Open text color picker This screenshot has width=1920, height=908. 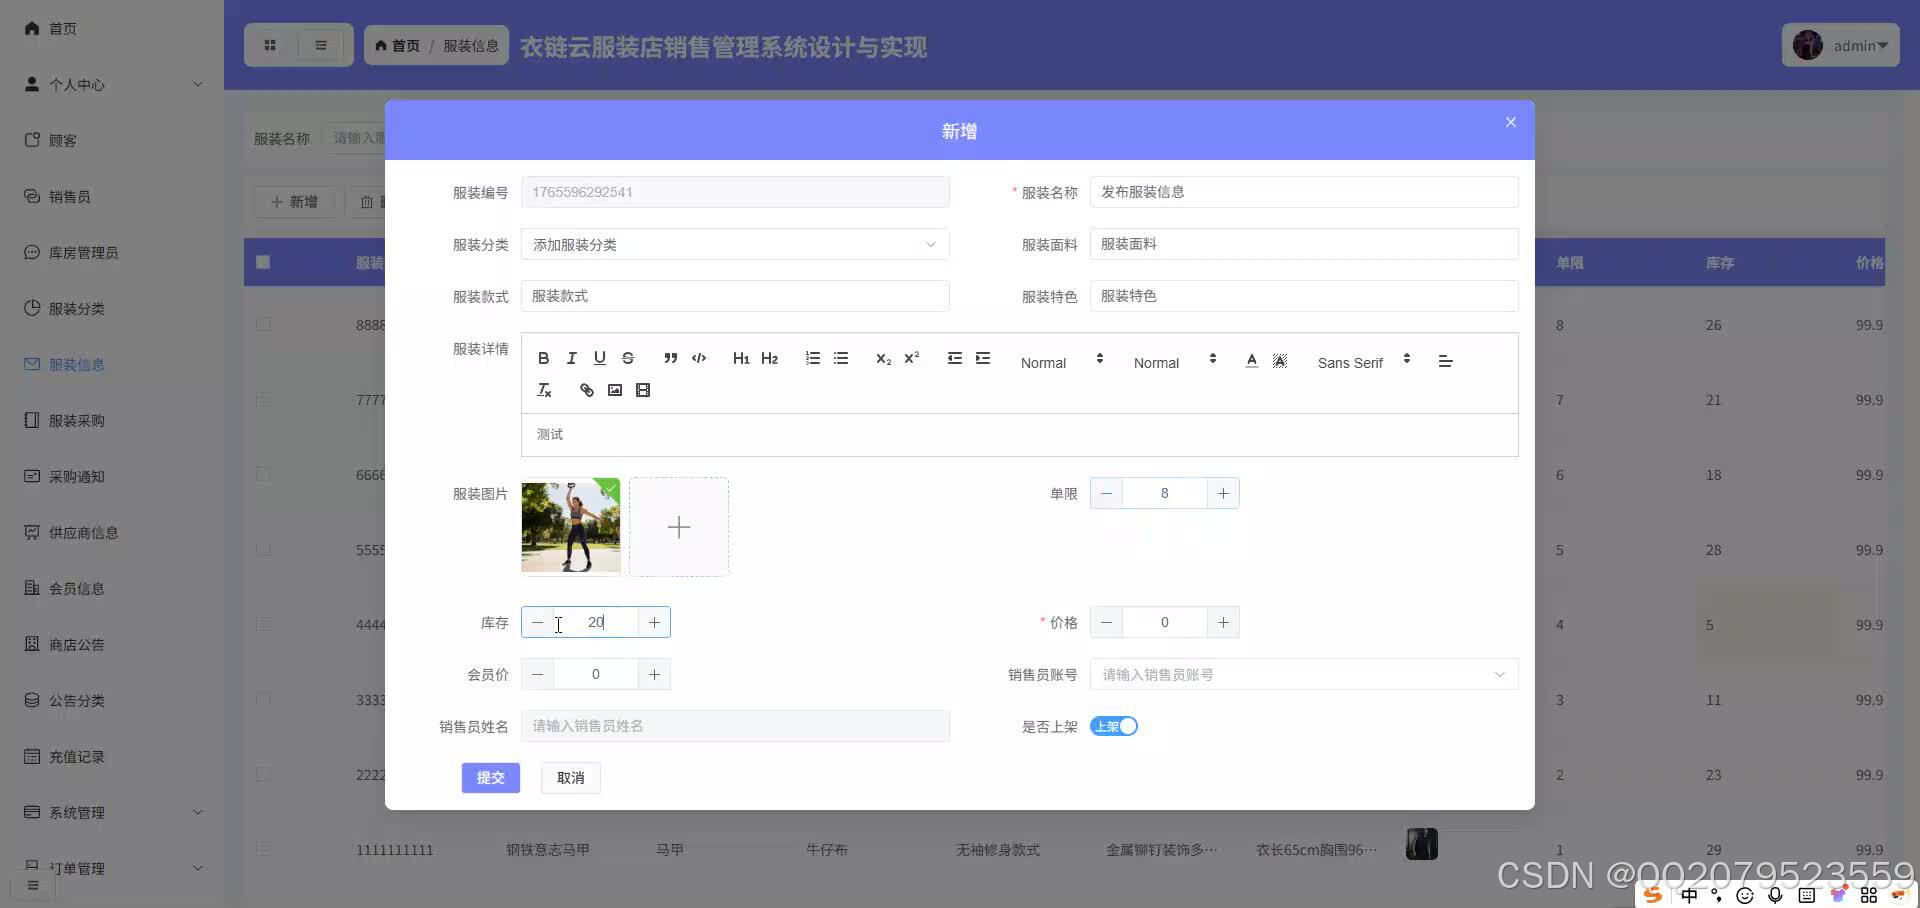(x=1251, y=361)
